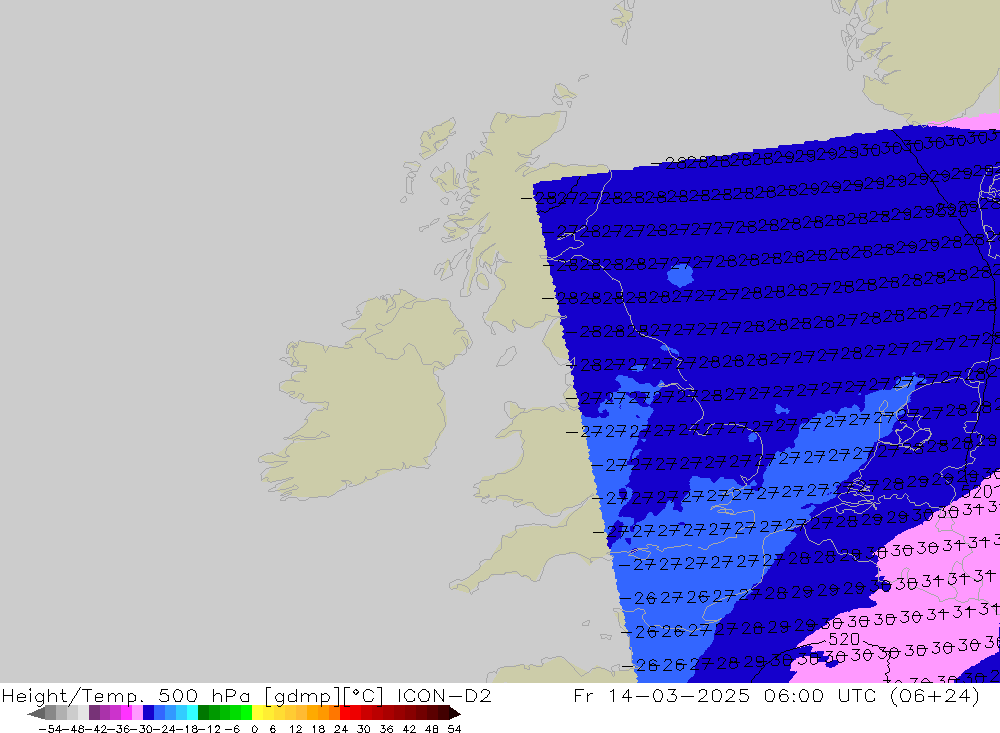Pick the light pink legend swatch
The image size is (1000, 733).
[137, 713]
